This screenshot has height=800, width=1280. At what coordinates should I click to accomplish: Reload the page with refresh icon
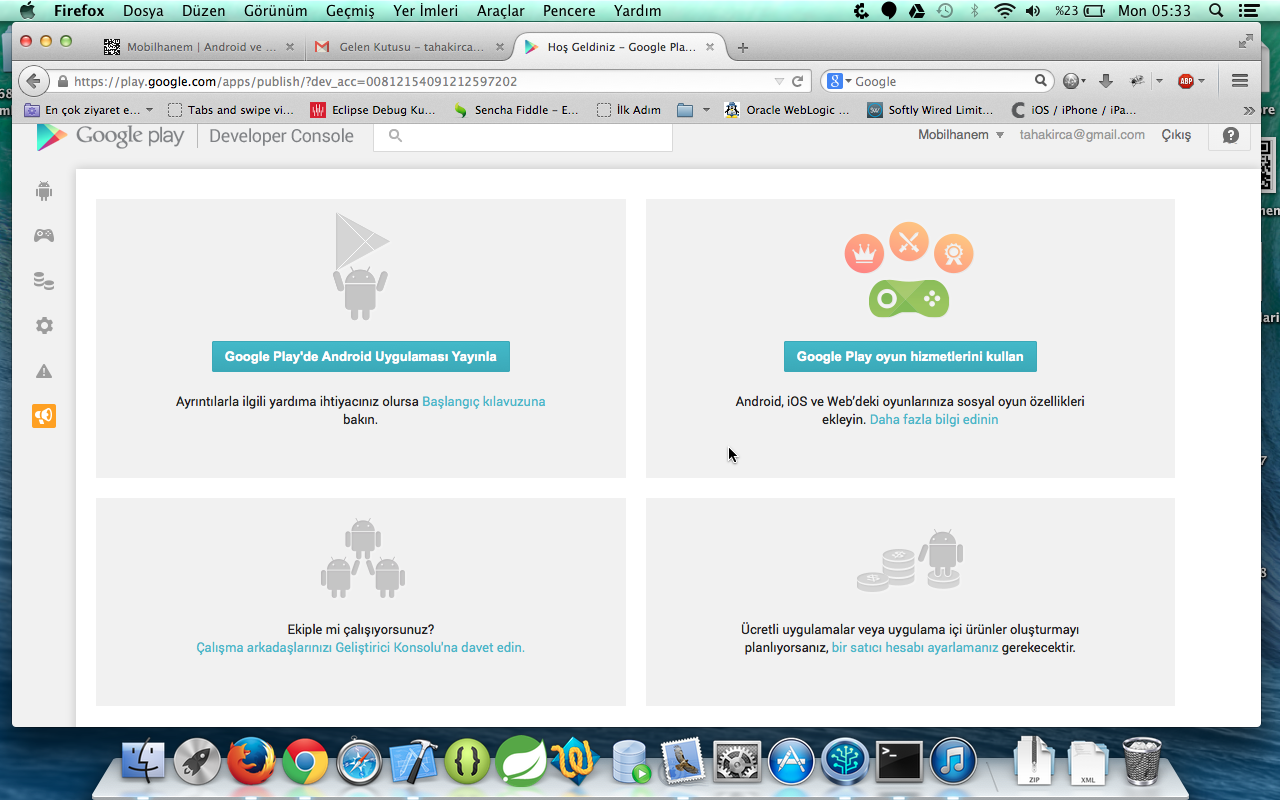pos(798,81)
